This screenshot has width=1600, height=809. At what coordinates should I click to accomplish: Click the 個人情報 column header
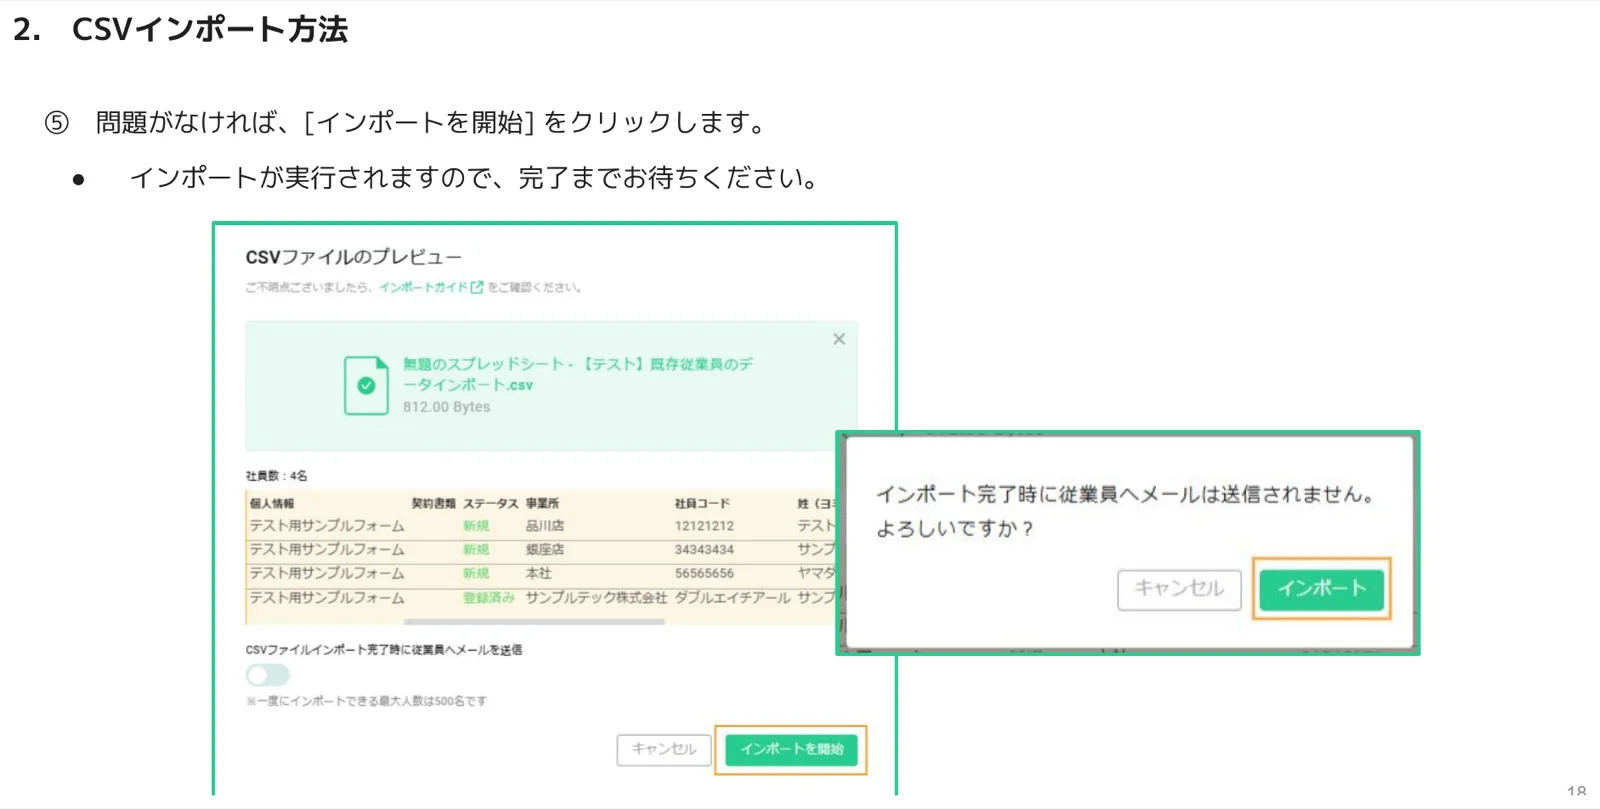pos(272,503)
